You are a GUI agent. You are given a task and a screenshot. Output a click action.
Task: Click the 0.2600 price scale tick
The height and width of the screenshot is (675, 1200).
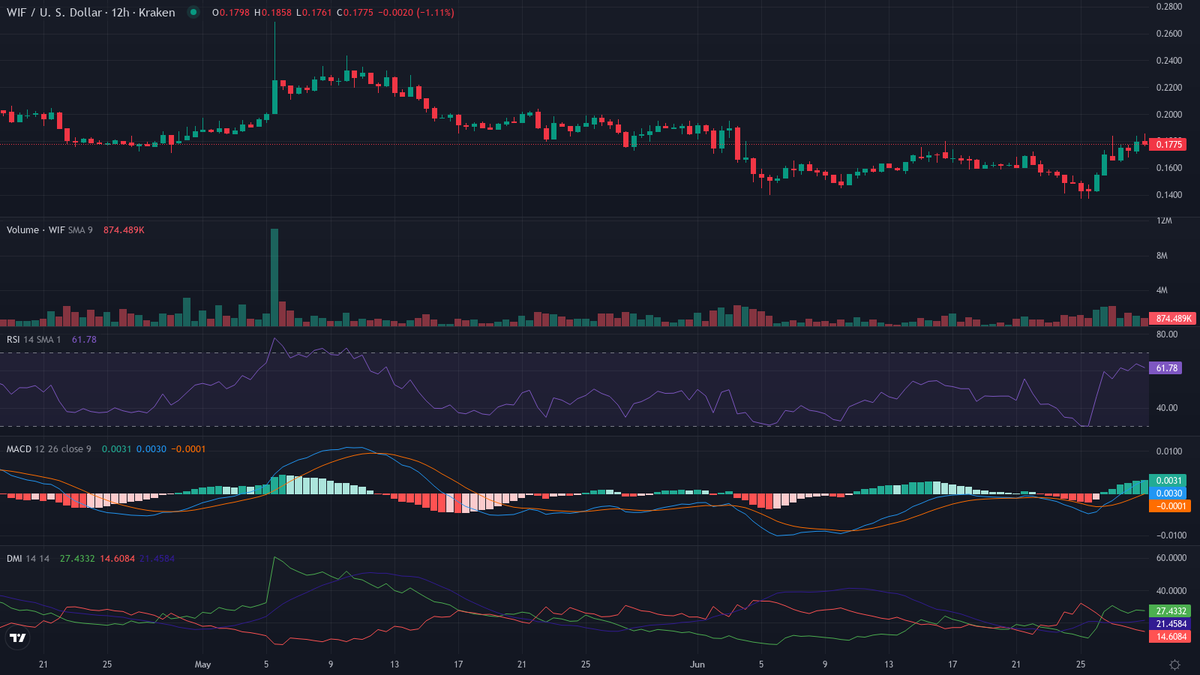point(1170,34)
